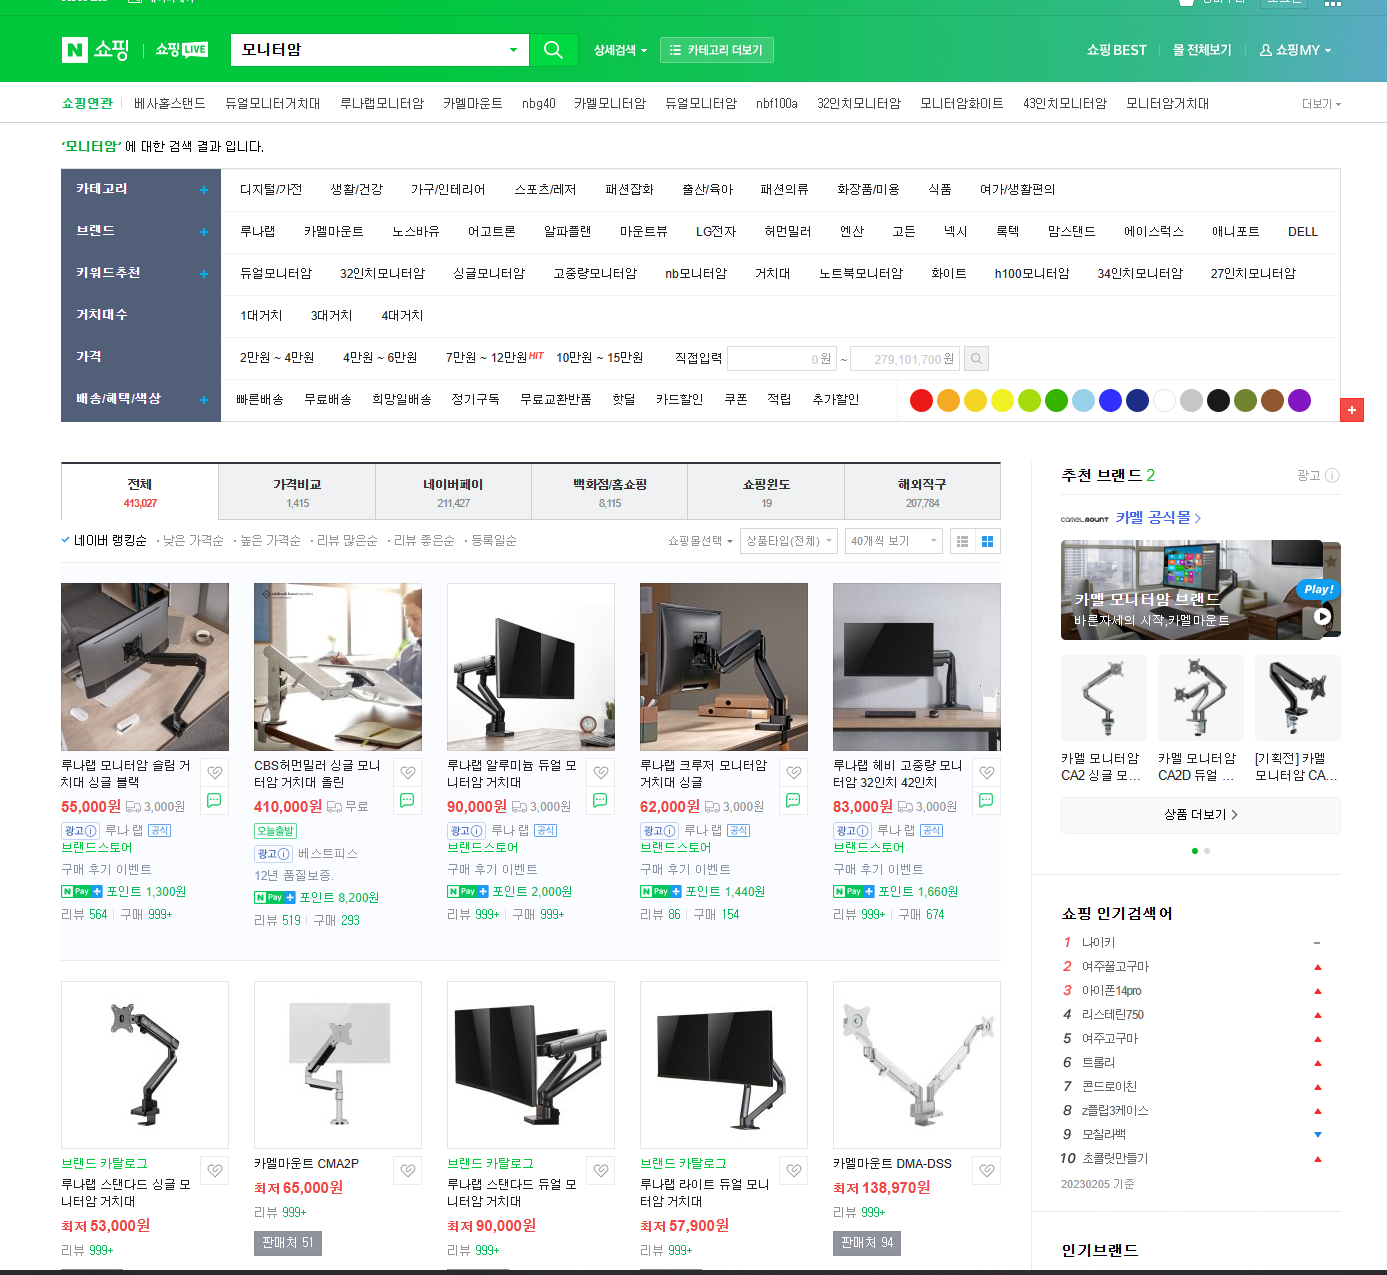Screen dimensions: 1387x1275
Task: Expand 카테고리 filter row plus
Action: click(x=203, y=190)
